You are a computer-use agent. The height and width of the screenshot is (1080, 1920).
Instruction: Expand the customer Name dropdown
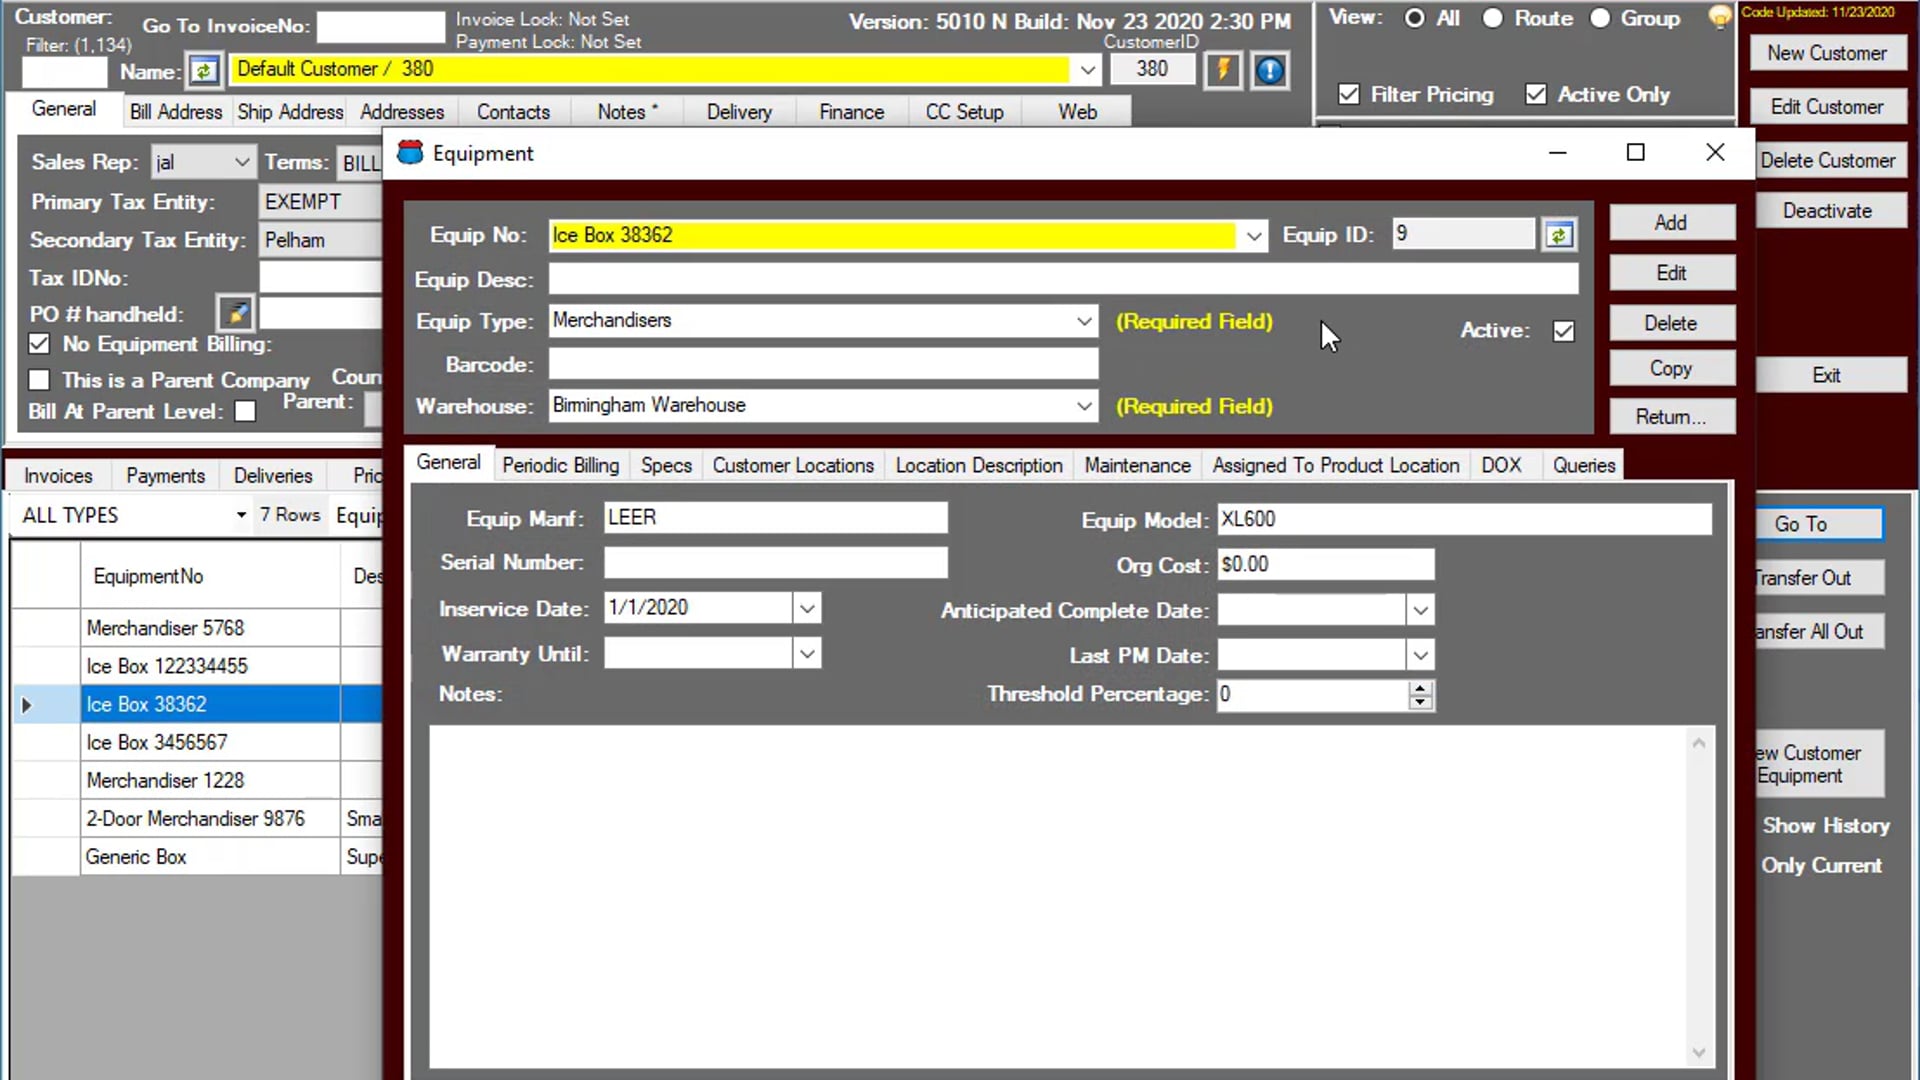click(x=1087, y=70)
